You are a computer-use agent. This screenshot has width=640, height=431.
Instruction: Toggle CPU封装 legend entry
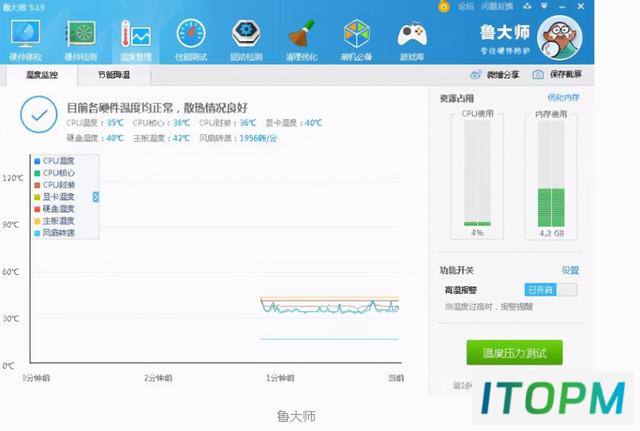click(x=55, y=185)
